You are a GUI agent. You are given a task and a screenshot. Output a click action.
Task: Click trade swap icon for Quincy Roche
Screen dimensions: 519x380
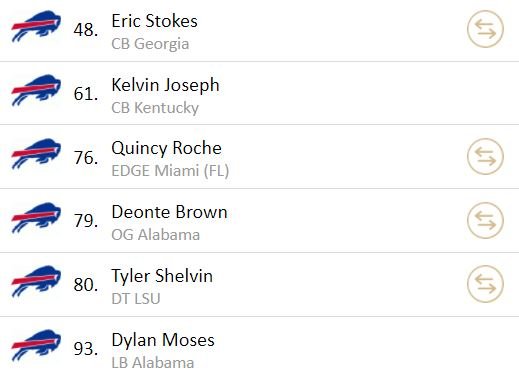(x=485, y=156)
